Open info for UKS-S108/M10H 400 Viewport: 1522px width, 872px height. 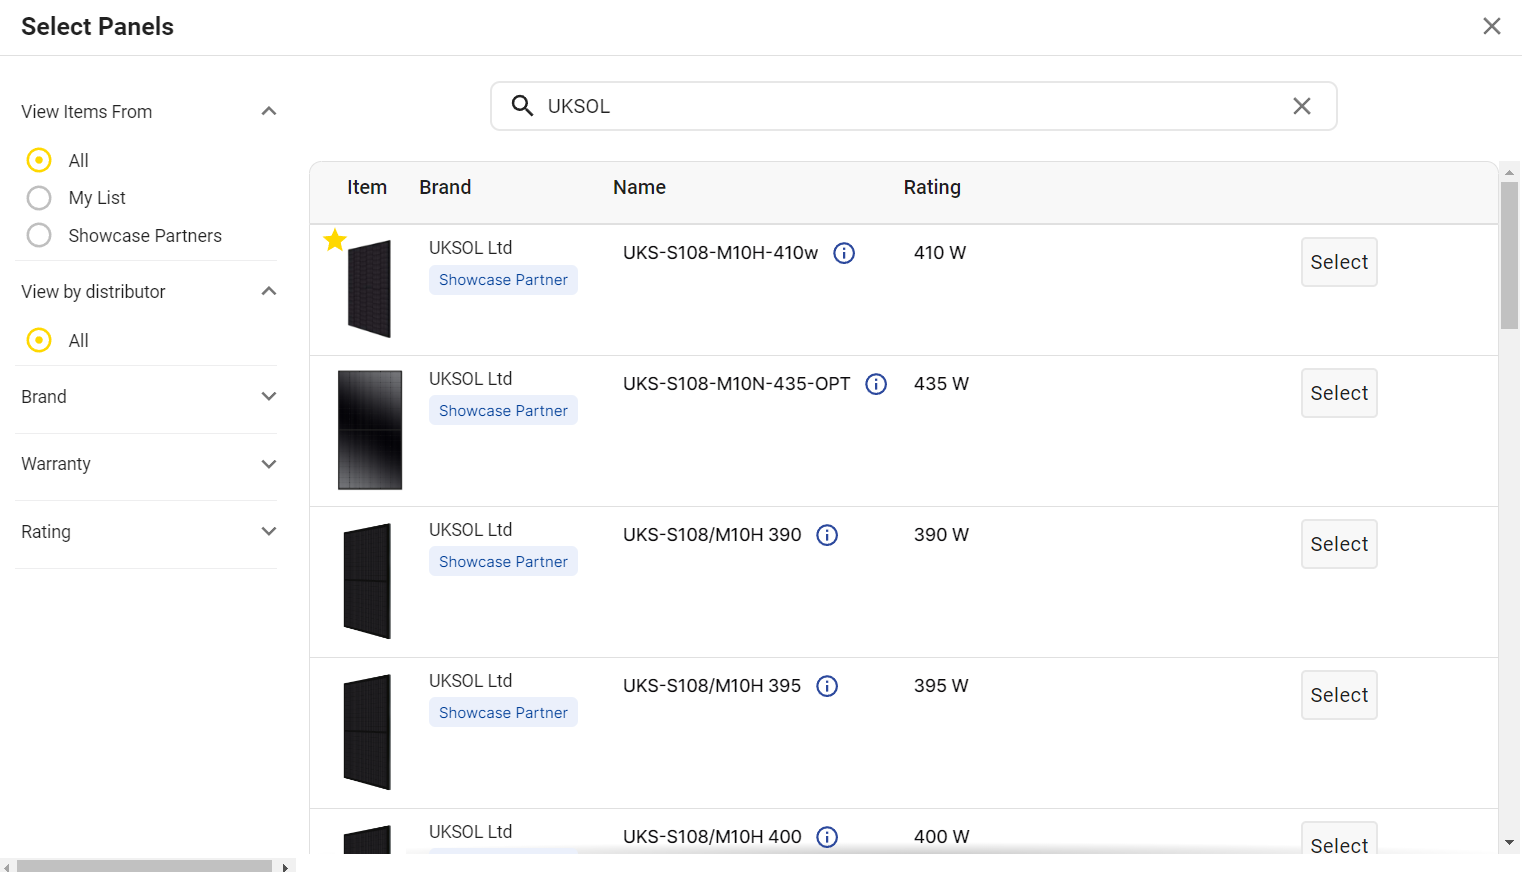pyautogui.click(x=827, y=837)
